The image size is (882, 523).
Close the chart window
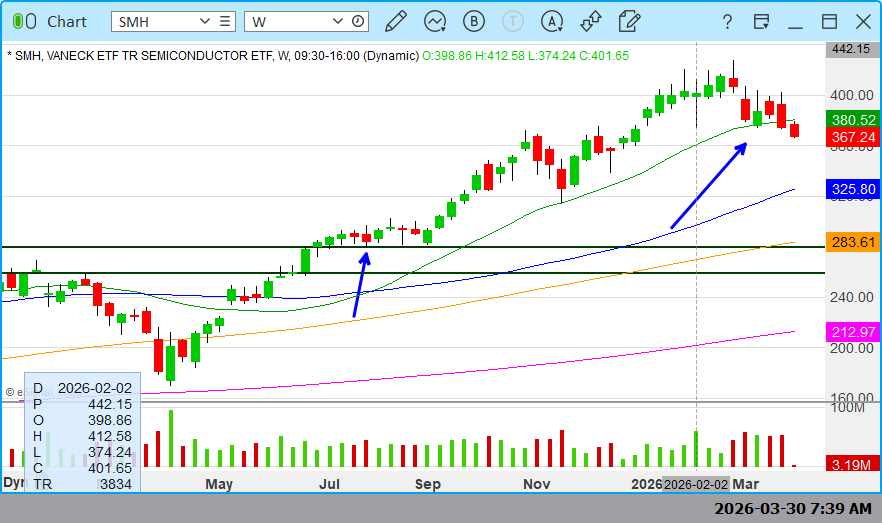[x=863, y=21]
